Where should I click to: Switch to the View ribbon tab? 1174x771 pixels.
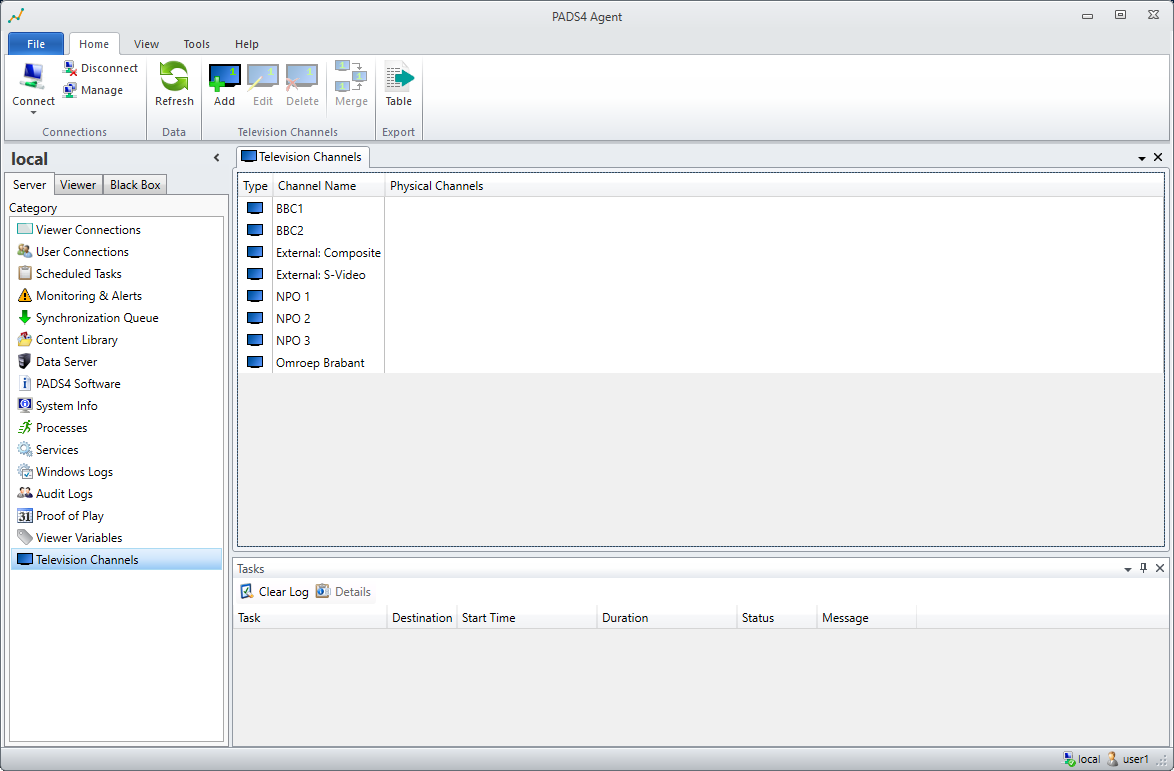146,44
